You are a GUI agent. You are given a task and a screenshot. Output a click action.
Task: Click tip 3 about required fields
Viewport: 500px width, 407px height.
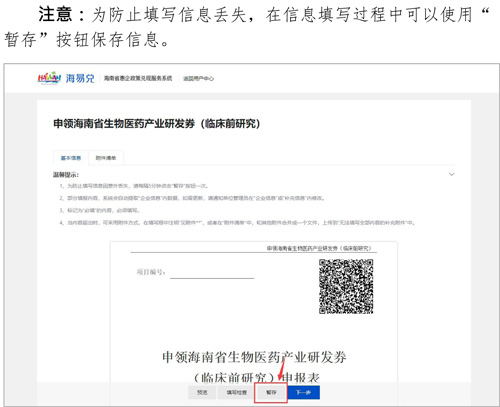click(100, 210)
